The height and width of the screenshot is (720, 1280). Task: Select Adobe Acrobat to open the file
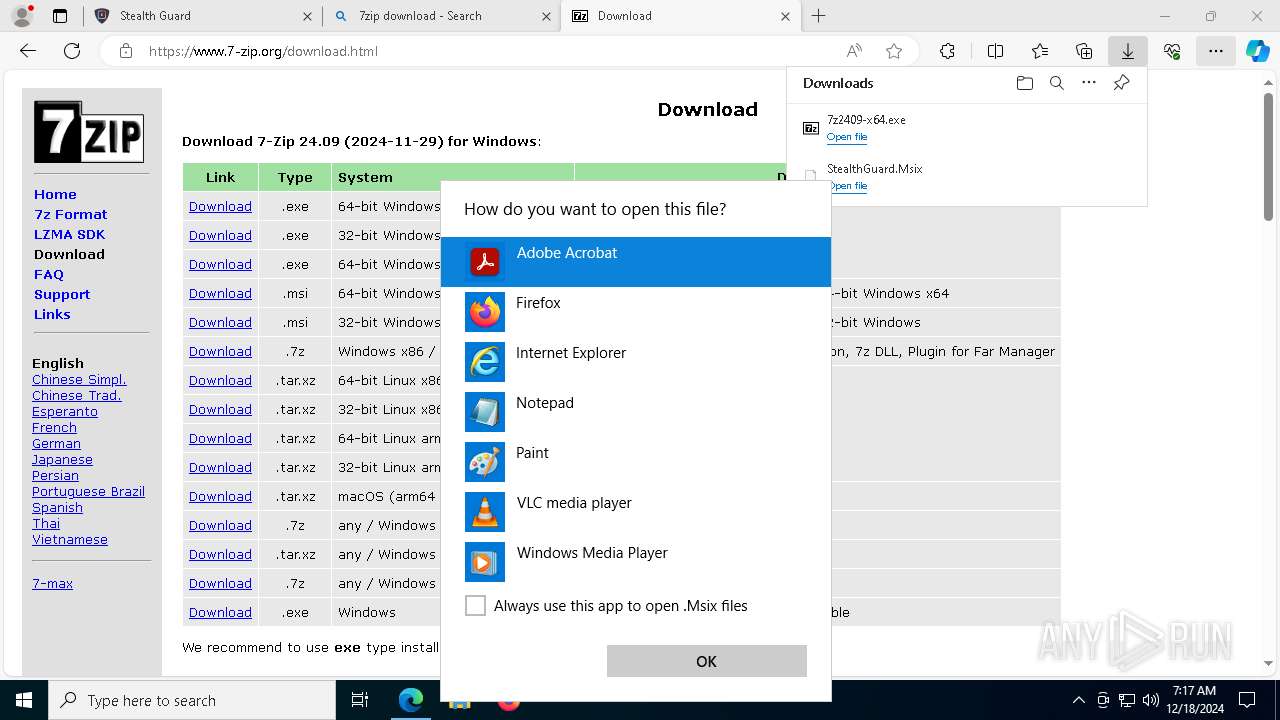636,262
